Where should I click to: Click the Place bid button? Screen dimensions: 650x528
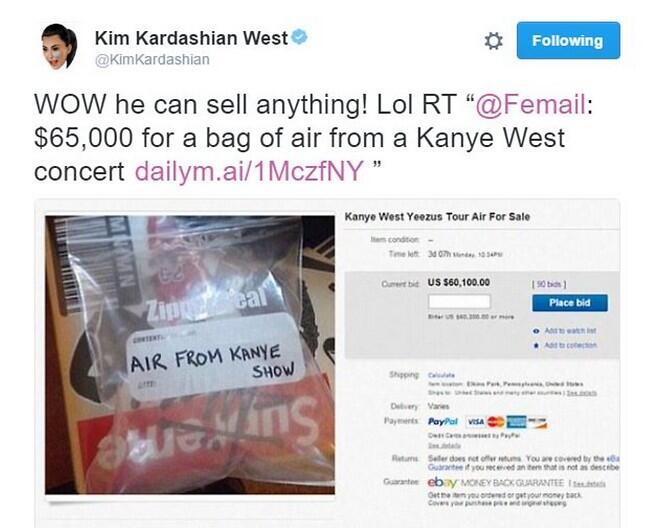[x=570, y=303]
